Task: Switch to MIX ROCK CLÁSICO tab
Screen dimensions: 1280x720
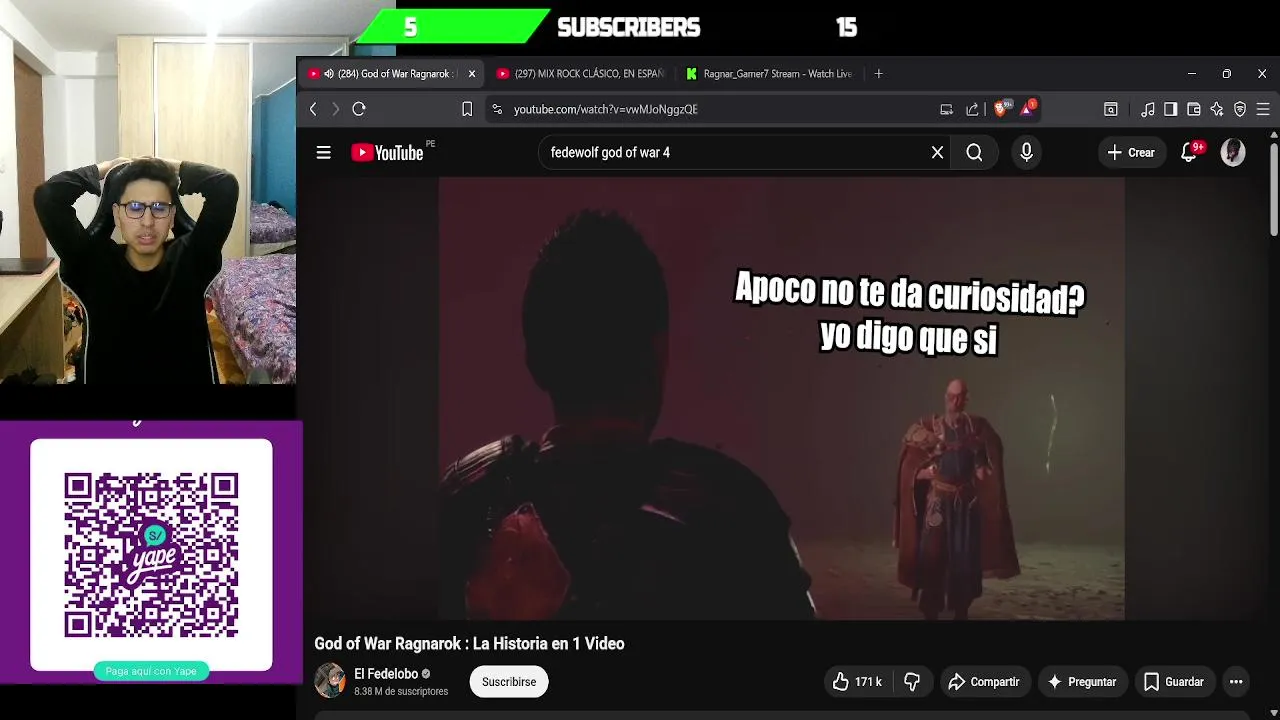Action: pyautogui.click(x=580, y=74)
